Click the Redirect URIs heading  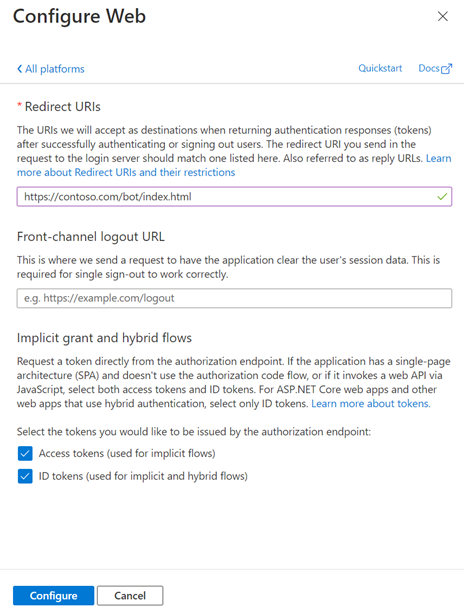(63, 107)
